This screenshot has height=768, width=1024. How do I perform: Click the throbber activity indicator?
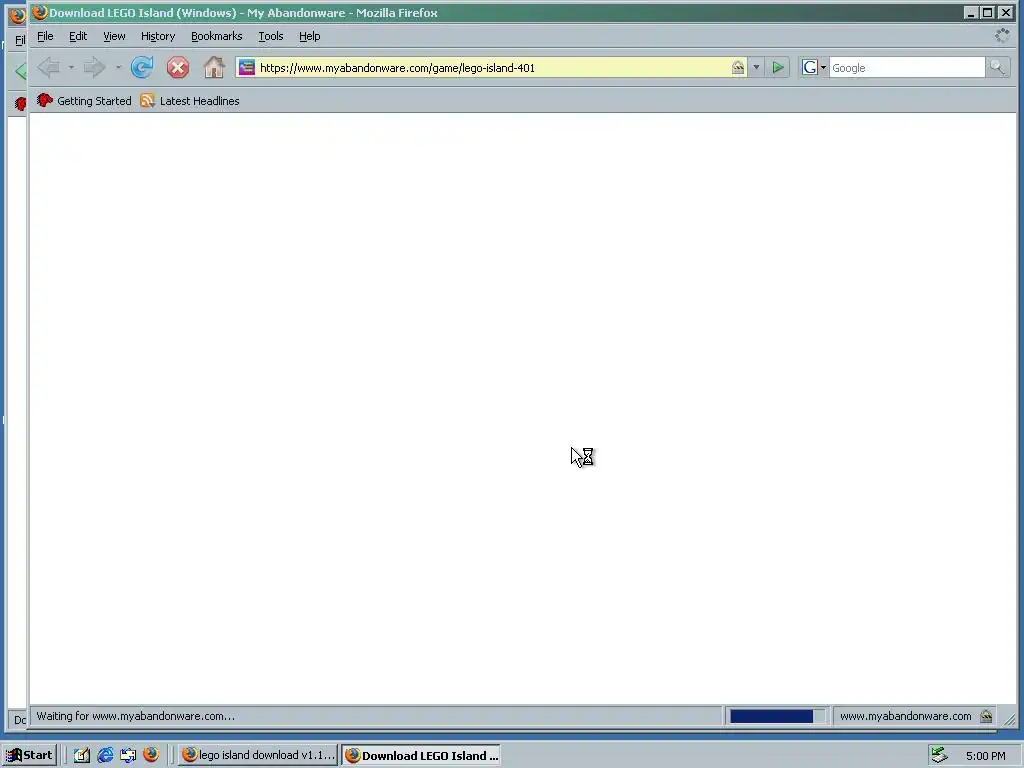coord(1002,35)
